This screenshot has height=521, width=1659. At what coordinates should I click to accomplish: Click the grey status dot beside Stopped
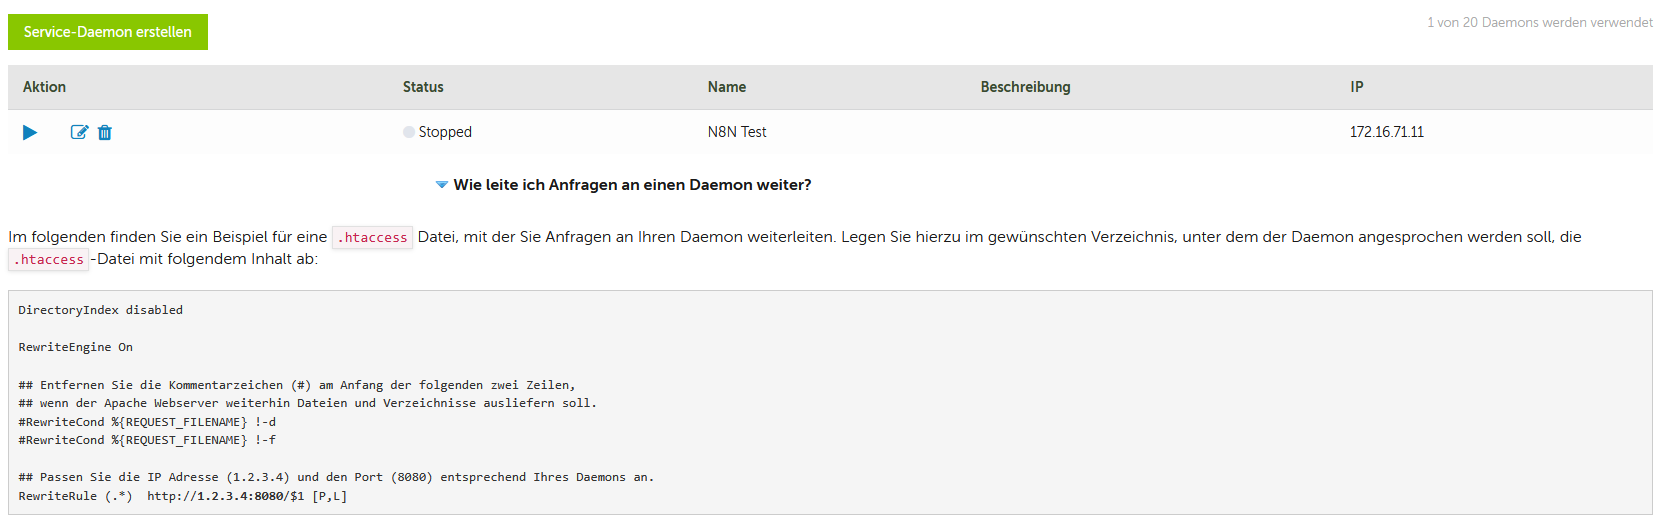[x=408, y=132]
